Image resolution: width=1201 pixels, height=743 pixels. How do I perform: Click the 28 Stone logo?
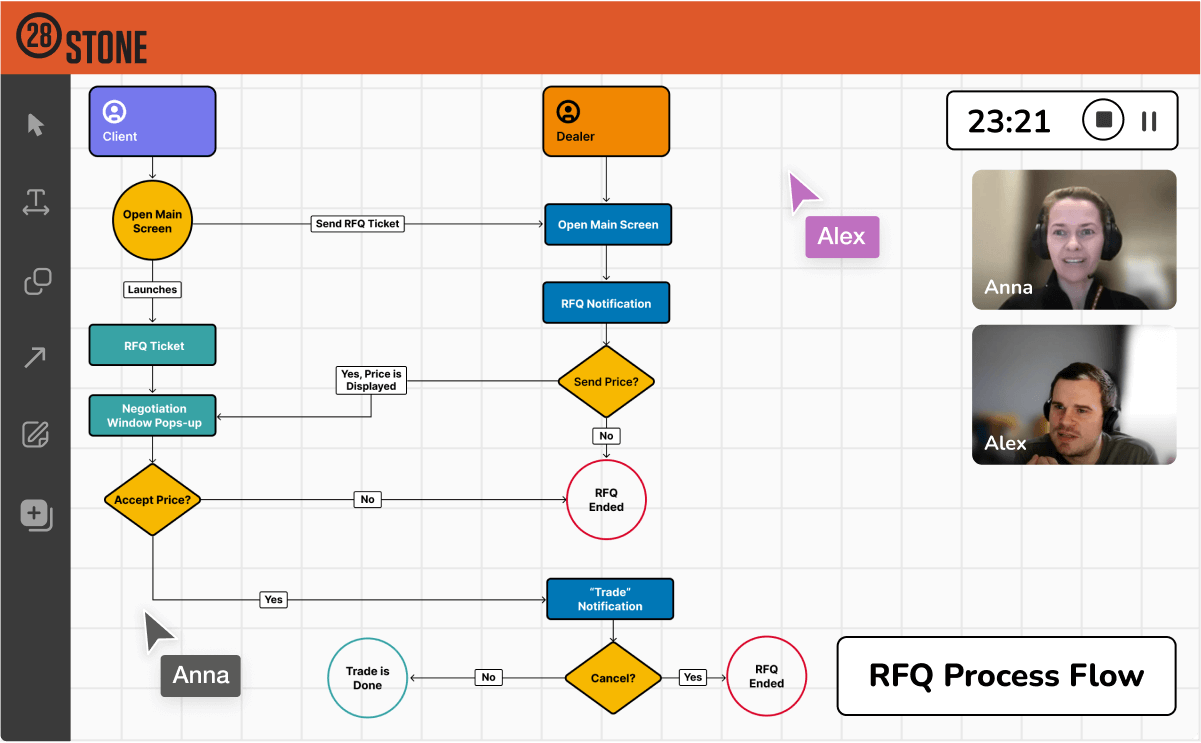pos(82,38)
